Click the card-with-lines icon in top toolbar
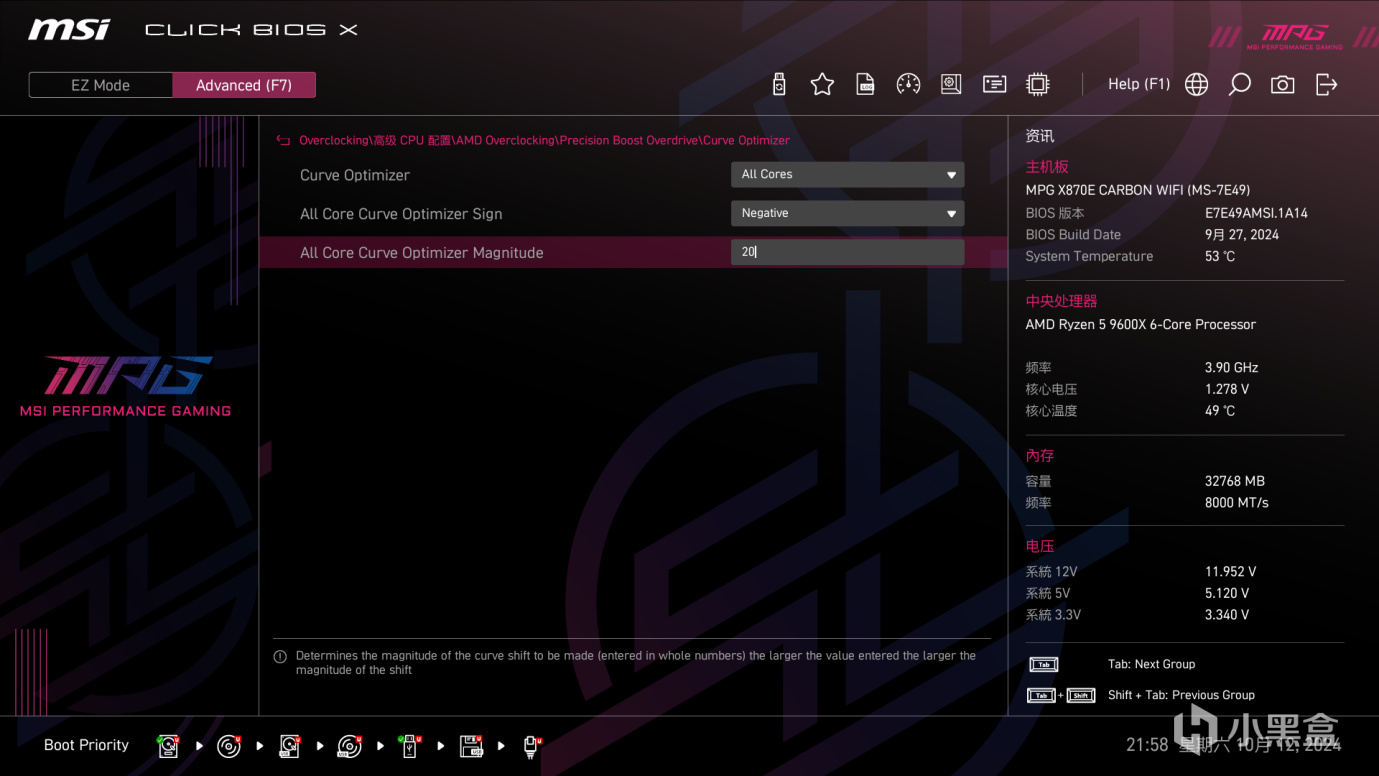 tap(994, 85)
